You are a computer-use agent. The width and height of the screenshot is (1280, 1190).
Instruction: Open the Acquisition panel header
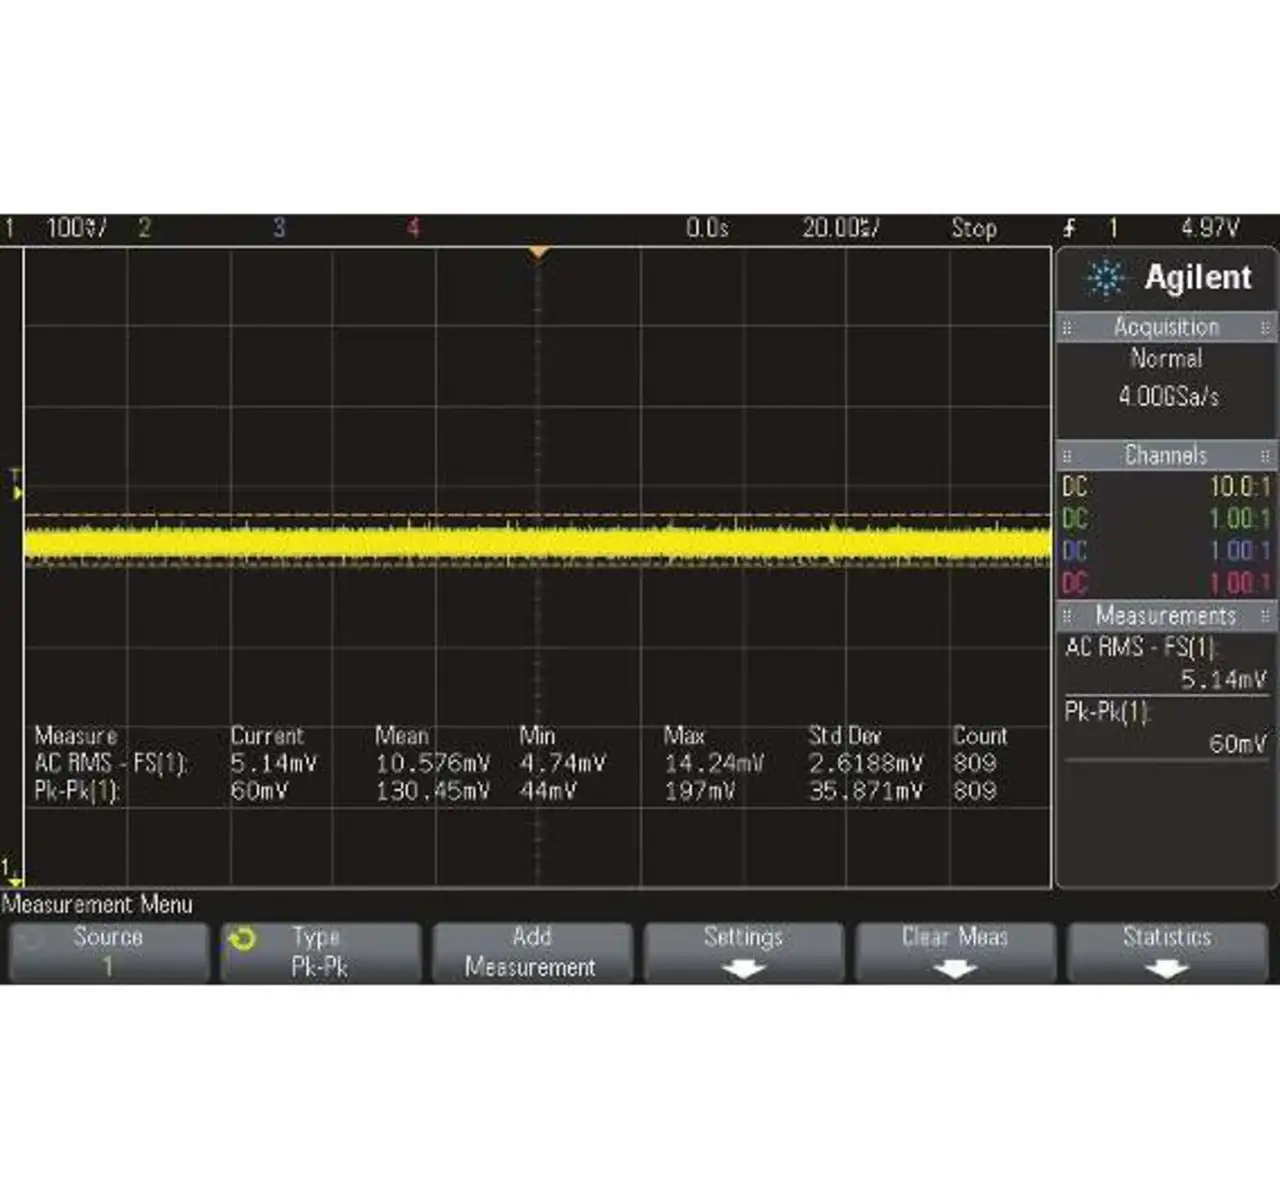point(1166,327)
